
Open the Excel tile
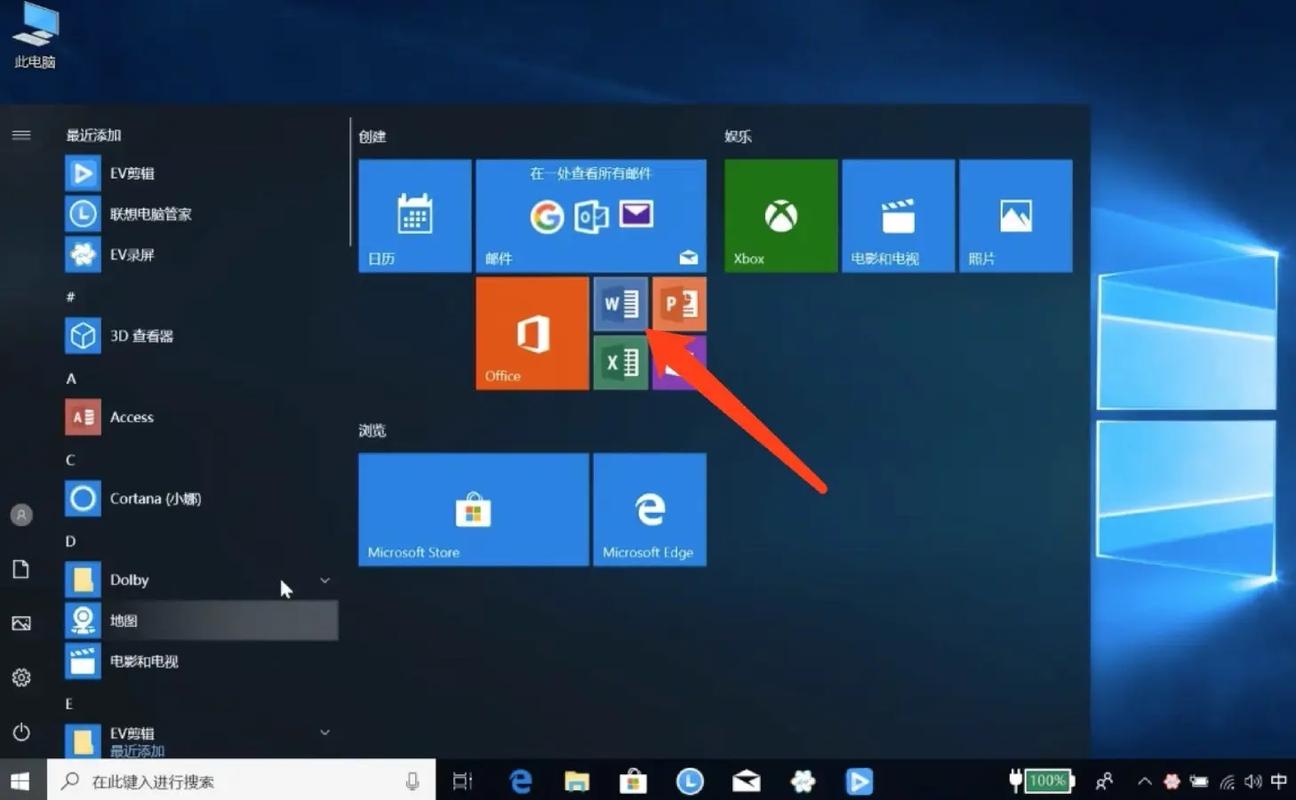[x=621, y=363]
